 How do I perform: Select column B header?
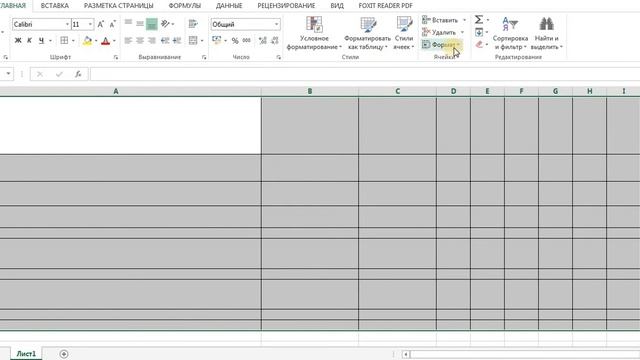click(x=310, y=91)
